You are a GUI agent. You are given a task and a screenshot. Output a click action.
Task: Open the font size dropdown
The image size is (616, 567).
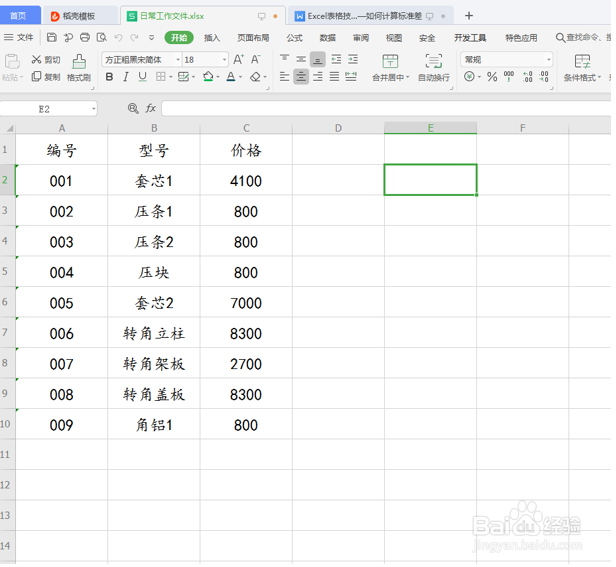click(224, 60)
